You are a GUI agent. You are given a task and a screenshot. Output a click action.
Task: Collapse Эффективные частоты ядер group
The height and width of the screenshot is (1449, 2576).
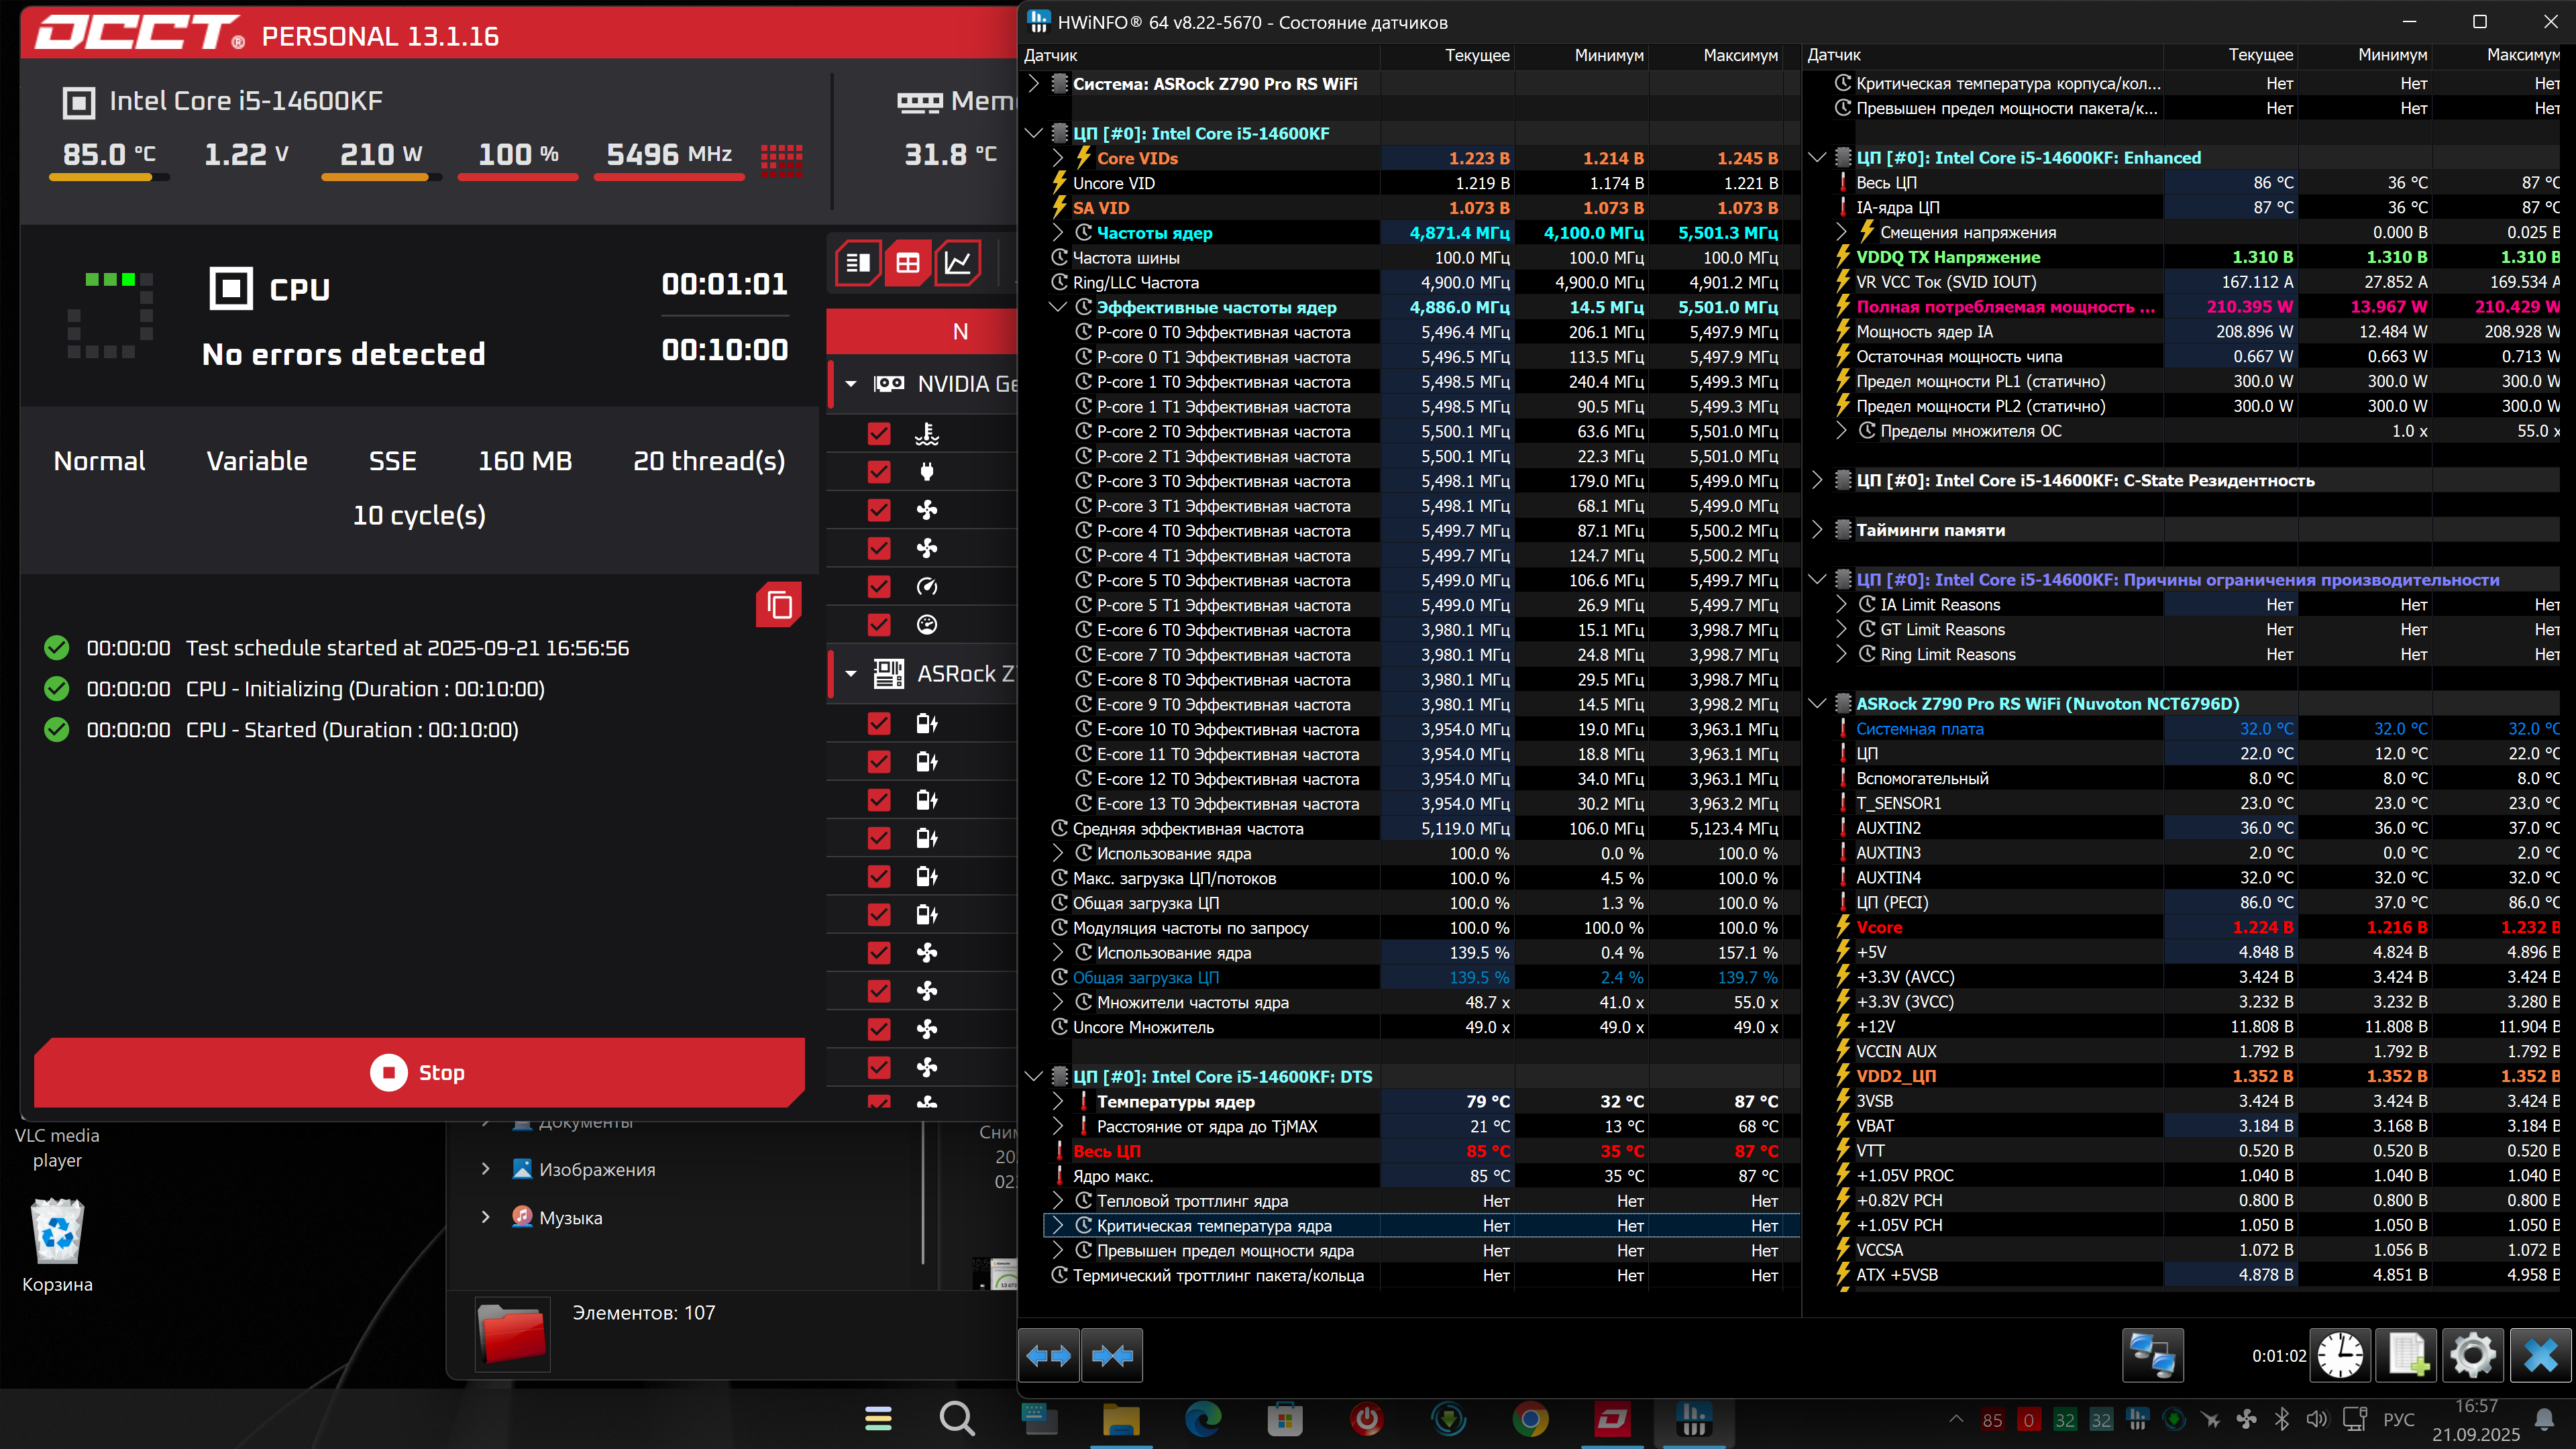tap(1058, 308)
